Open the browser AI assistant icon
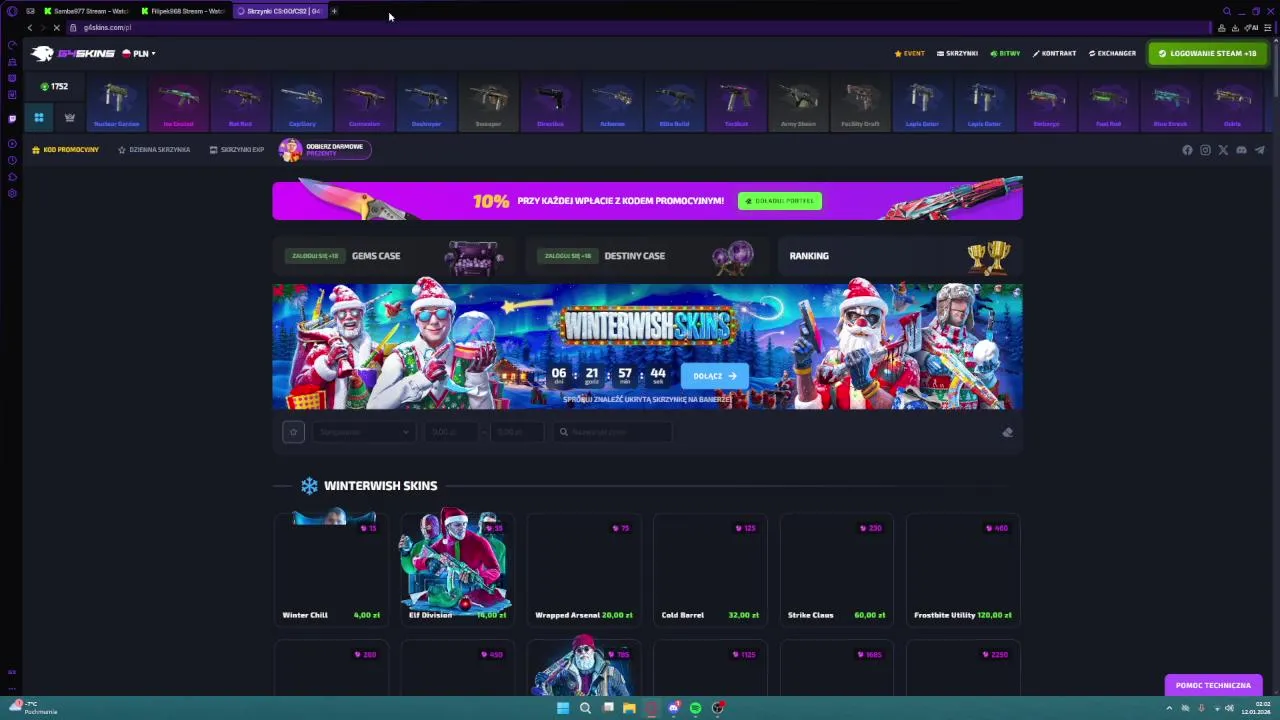 click(1252, 28)
